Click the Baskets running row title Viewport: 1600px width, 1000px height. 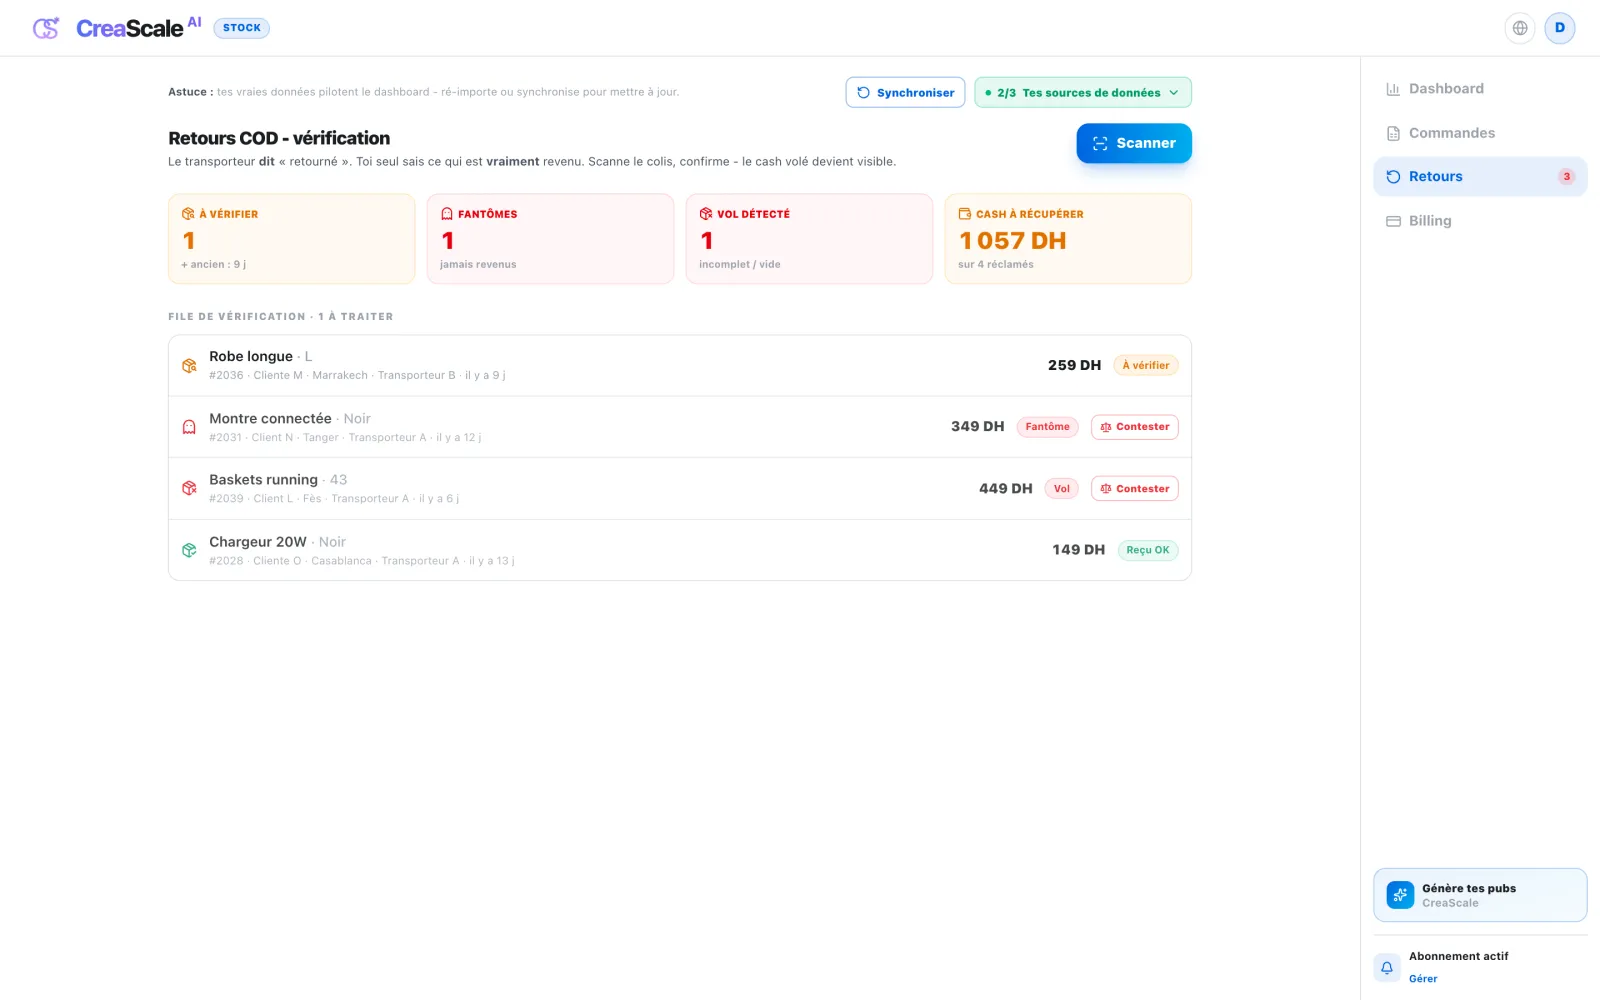tap(263, 480)
